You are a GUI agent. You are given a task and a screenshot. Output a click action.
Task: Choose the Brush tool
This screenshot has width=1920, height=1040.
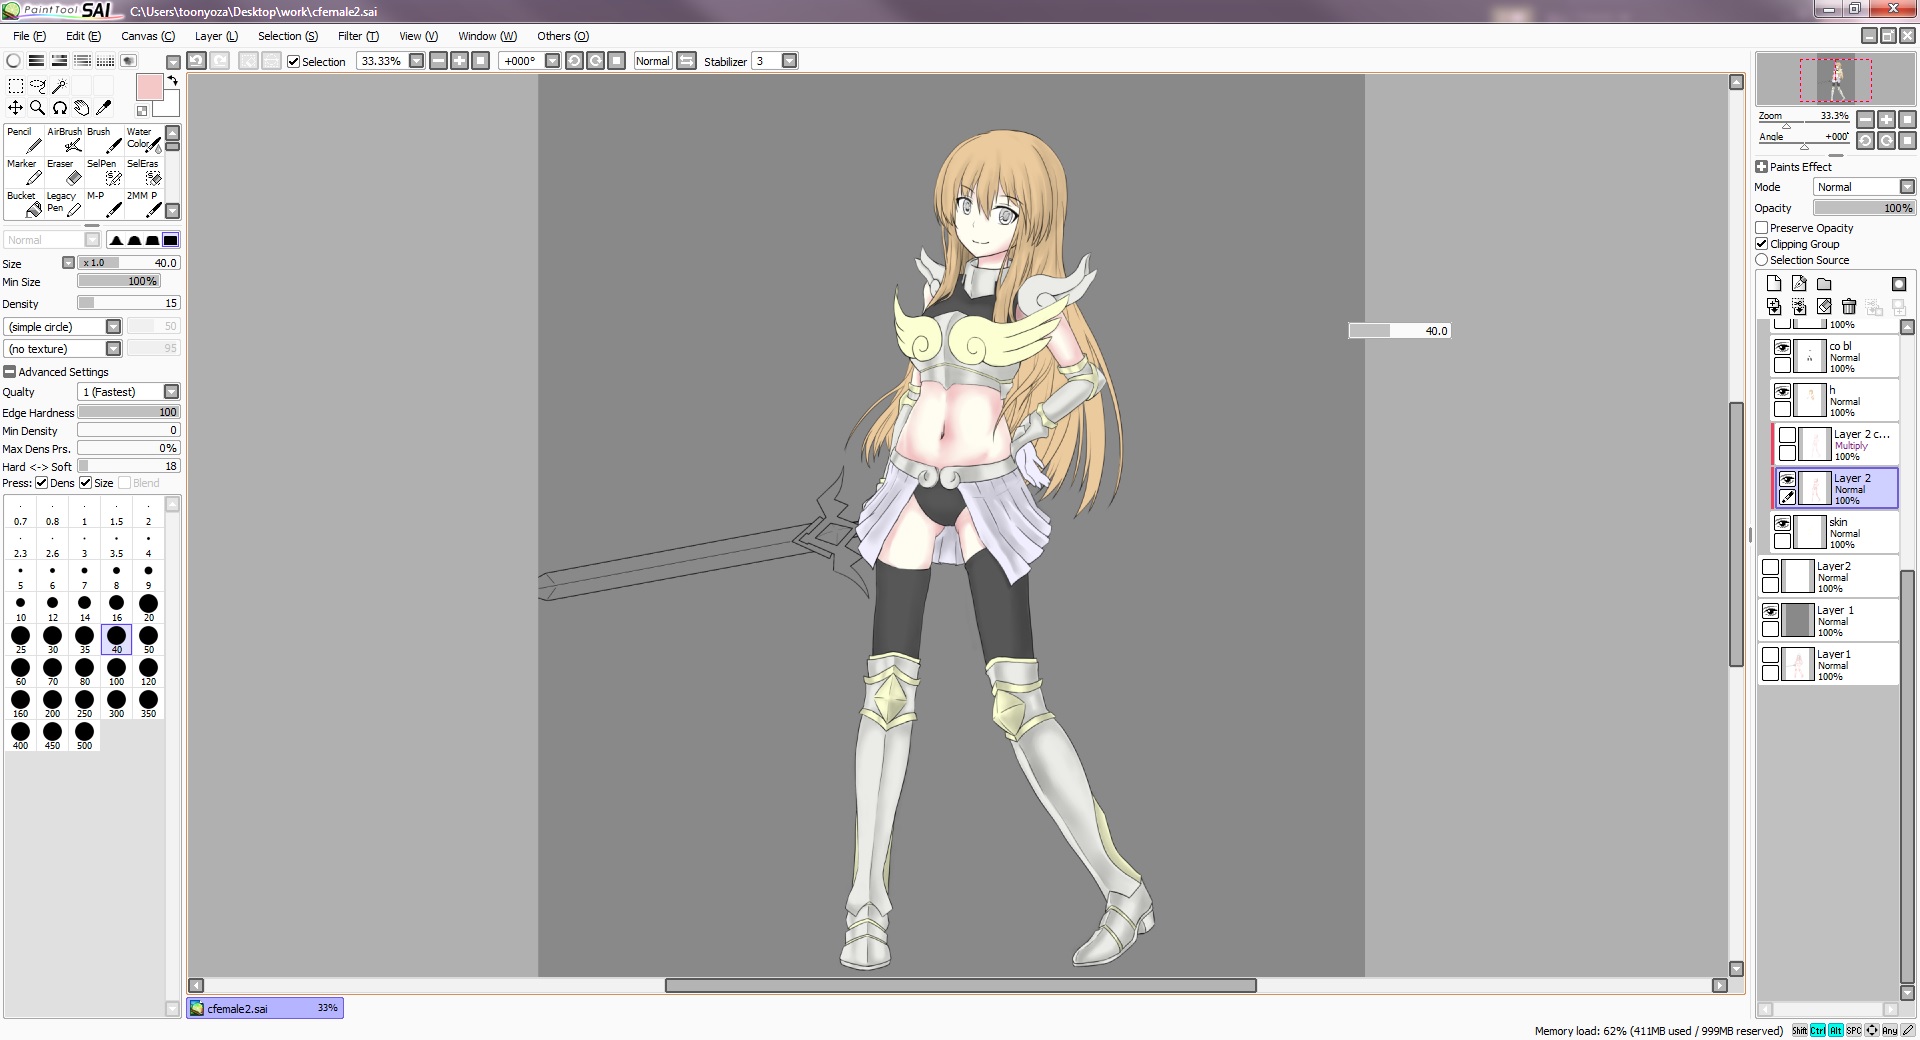[x=104, y=140]
